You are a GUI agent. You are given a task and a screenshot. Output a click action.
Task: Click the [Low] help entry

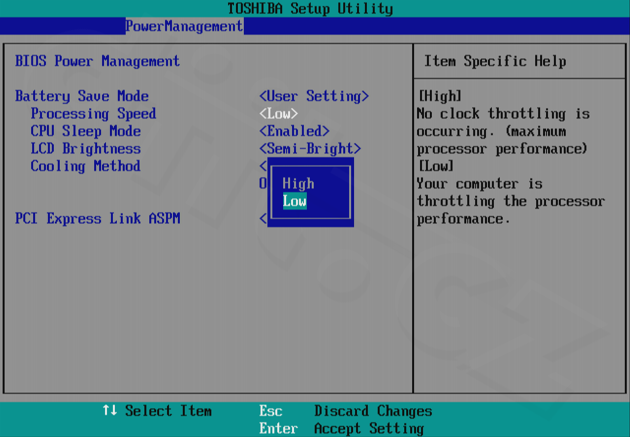click(x=436, y=166)
